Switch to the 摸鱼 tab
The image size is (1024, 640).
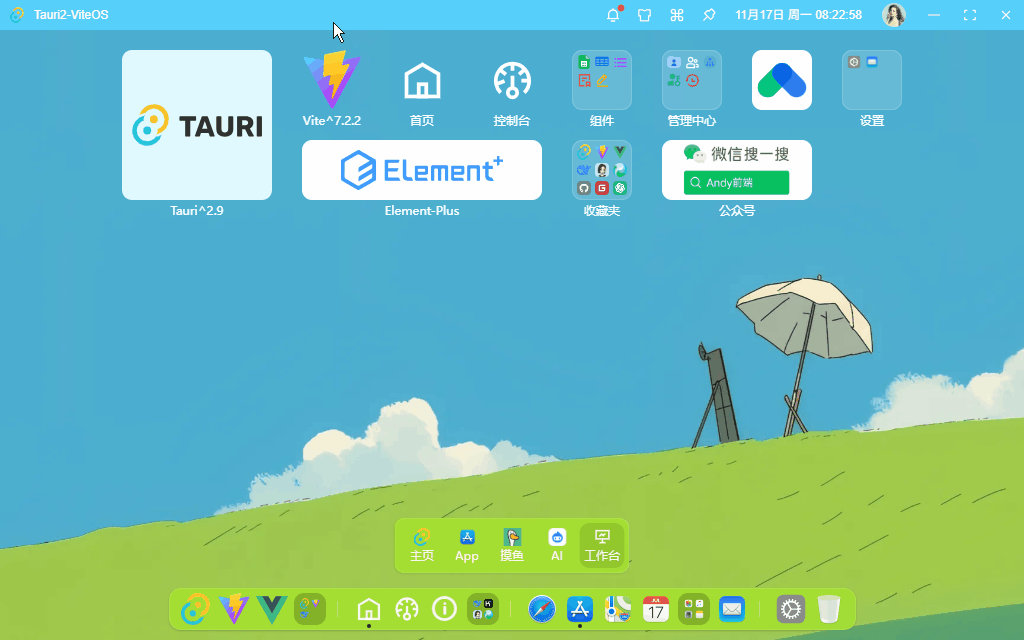512,545
